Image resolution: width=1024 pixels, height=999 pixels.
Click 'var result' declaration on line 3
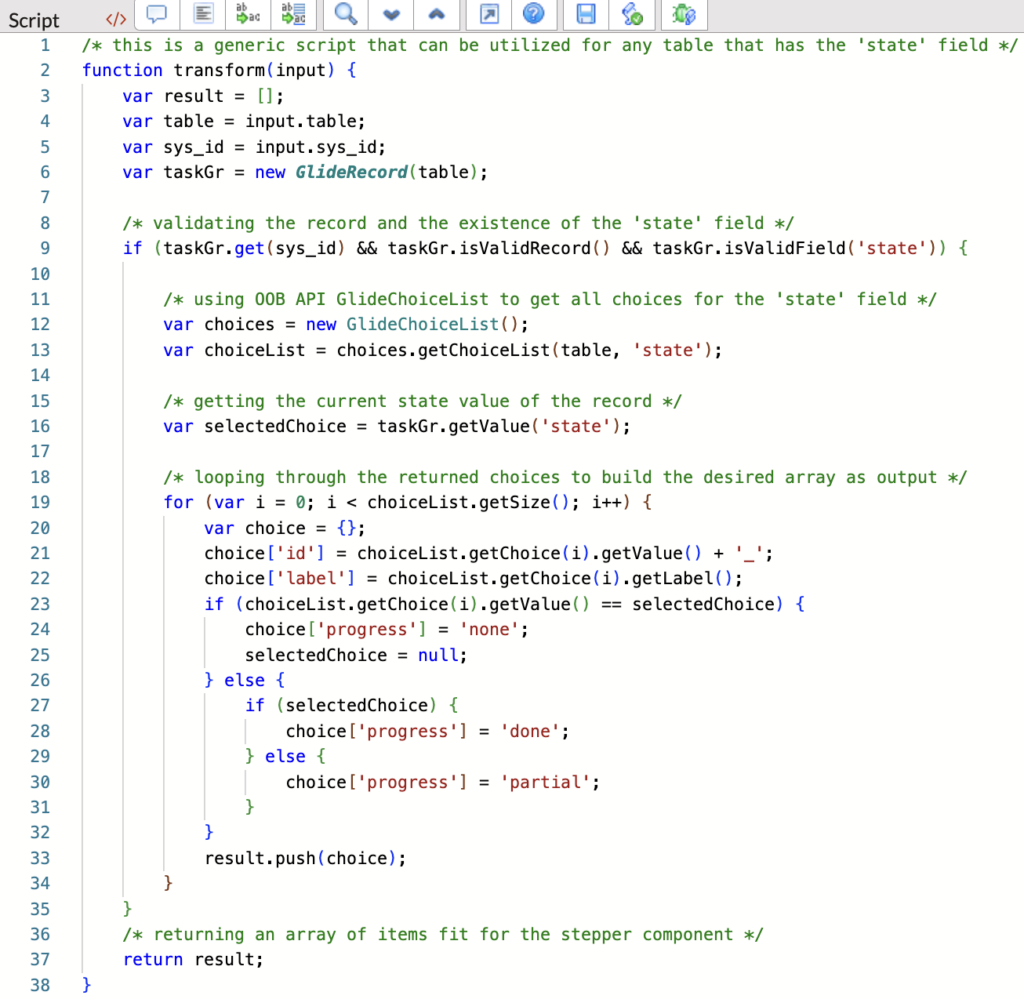click(x=173, y=96)
